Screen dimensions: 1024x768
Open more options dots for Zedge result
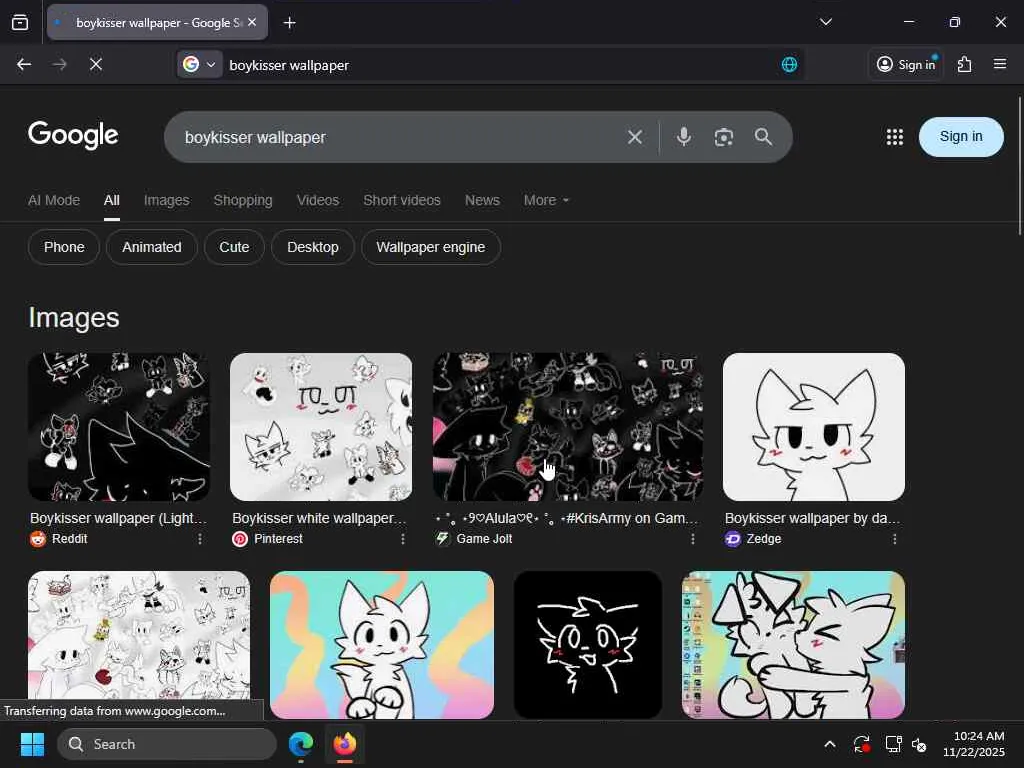[x=895, y=539]
